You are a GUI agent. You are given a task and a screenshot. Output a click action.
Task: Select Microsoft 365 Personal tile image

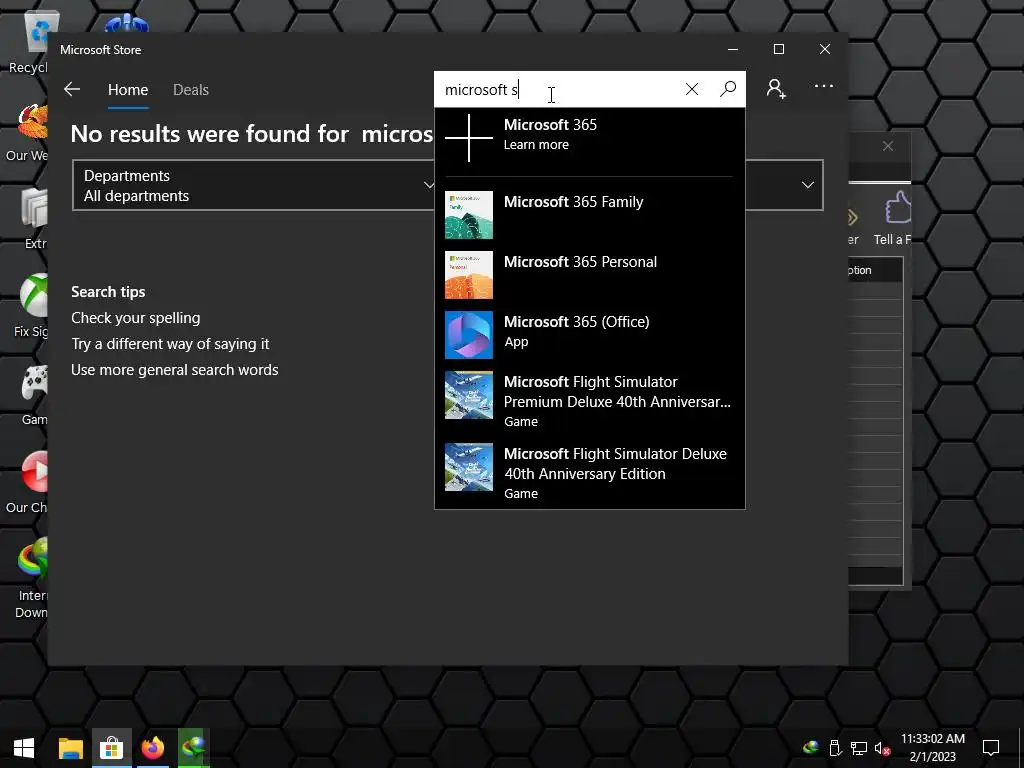469,275
